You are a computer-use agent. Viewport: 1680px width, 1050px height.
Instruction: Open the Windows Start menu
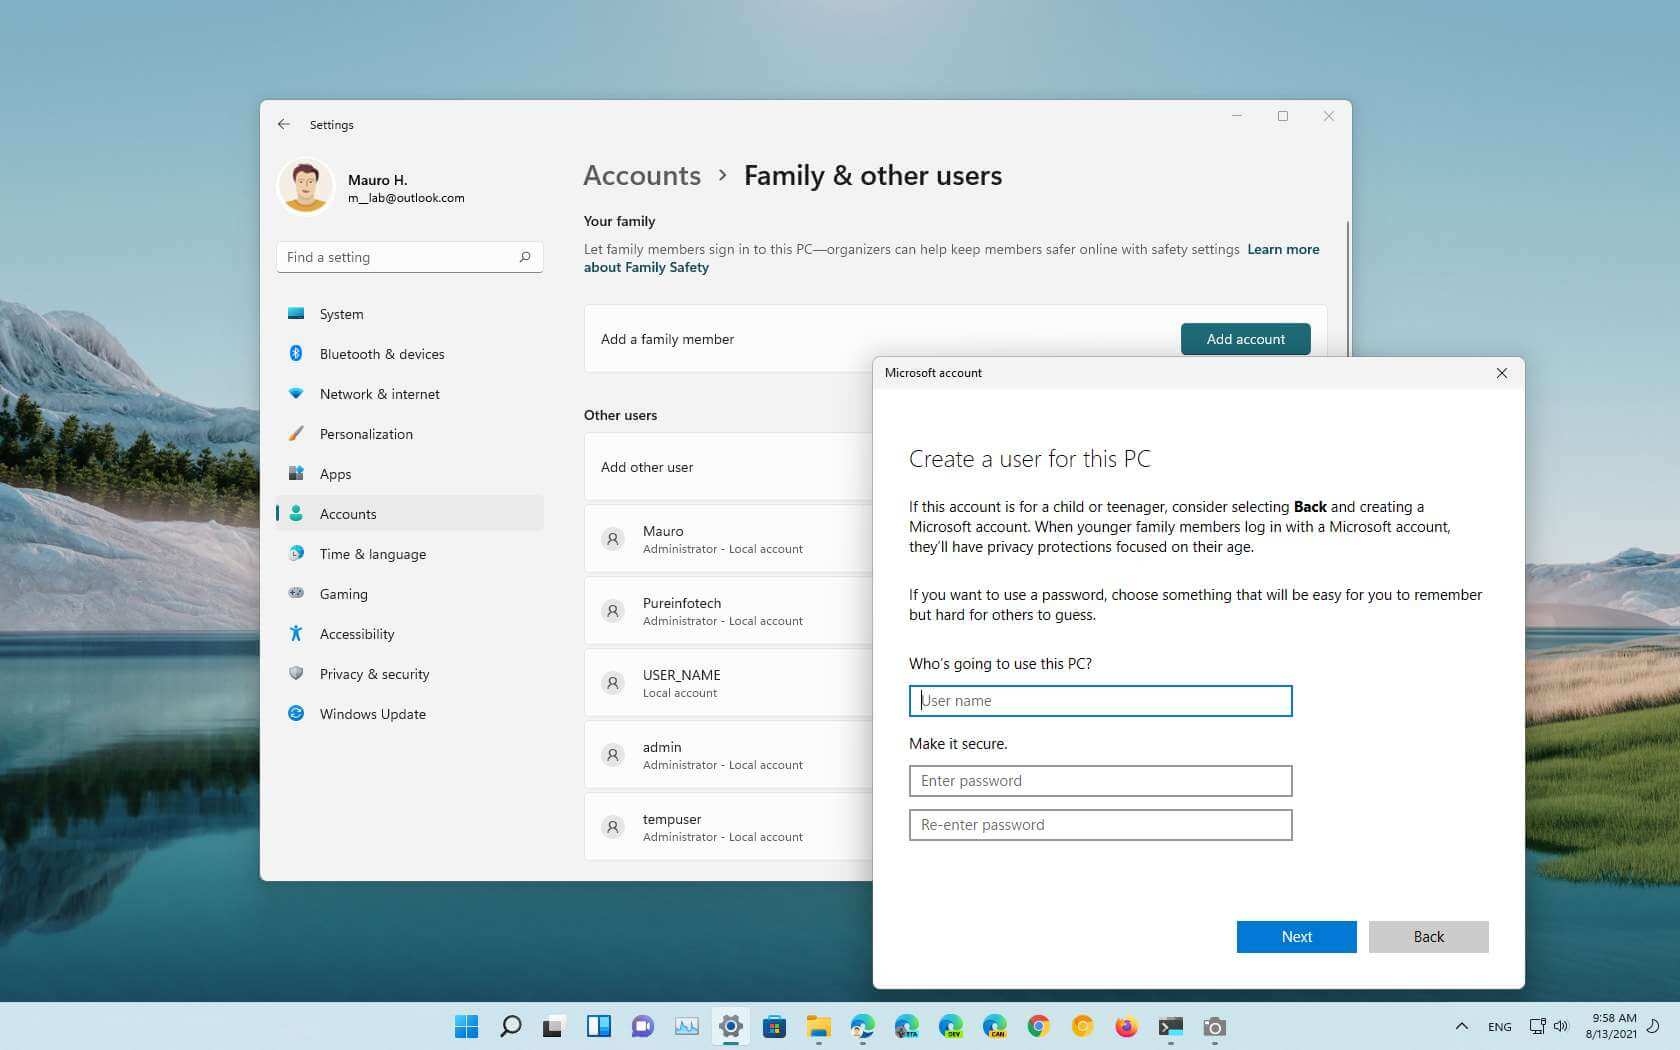[x=466, y=1026]
